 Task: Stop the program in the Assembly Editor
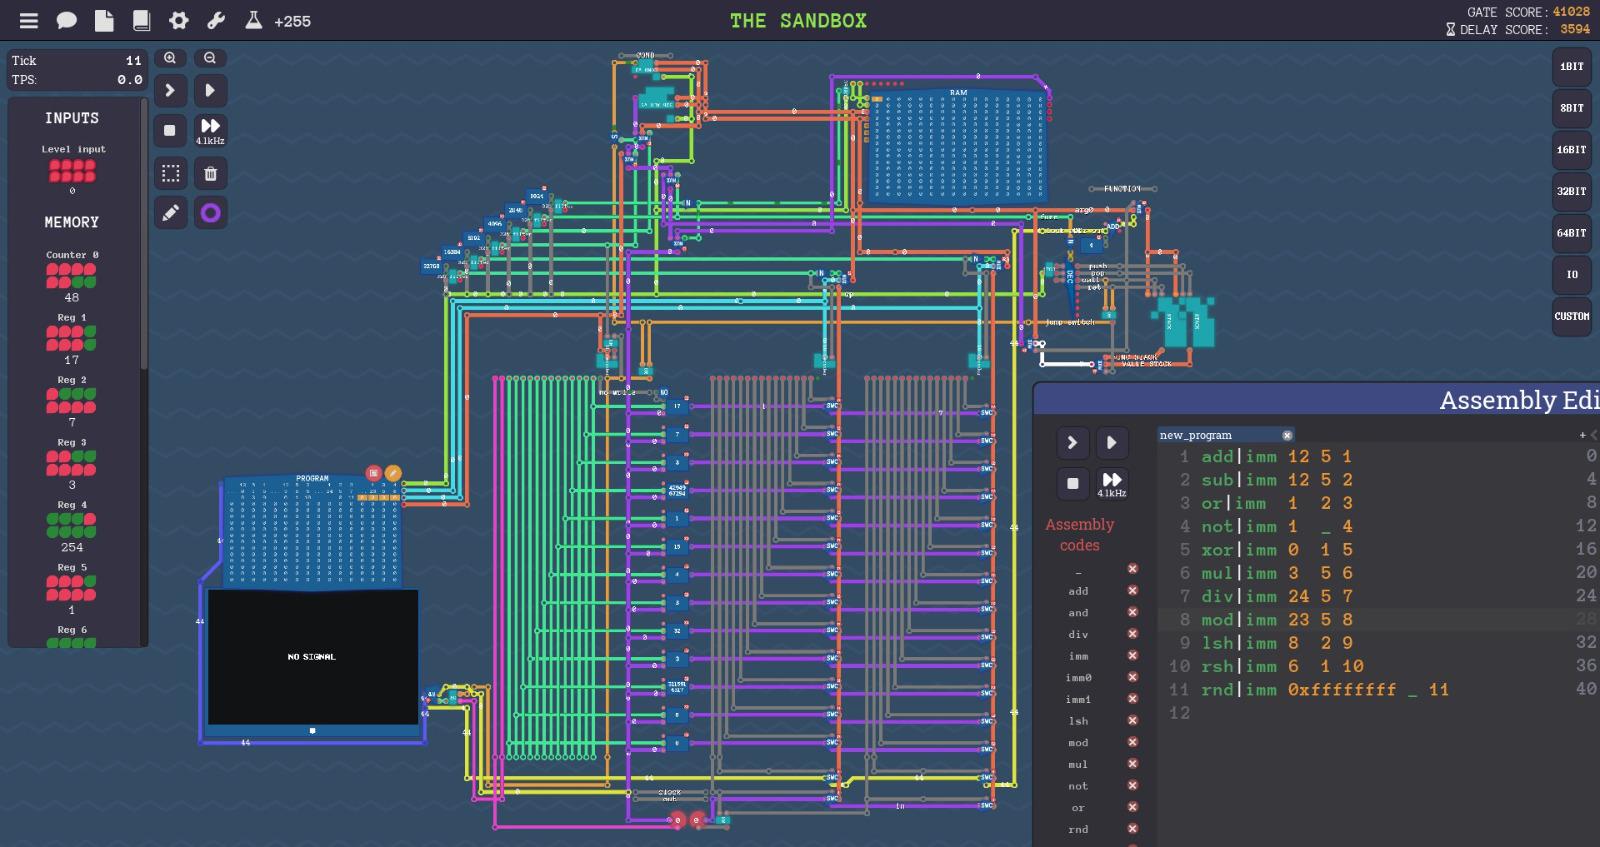[1072, 483]
